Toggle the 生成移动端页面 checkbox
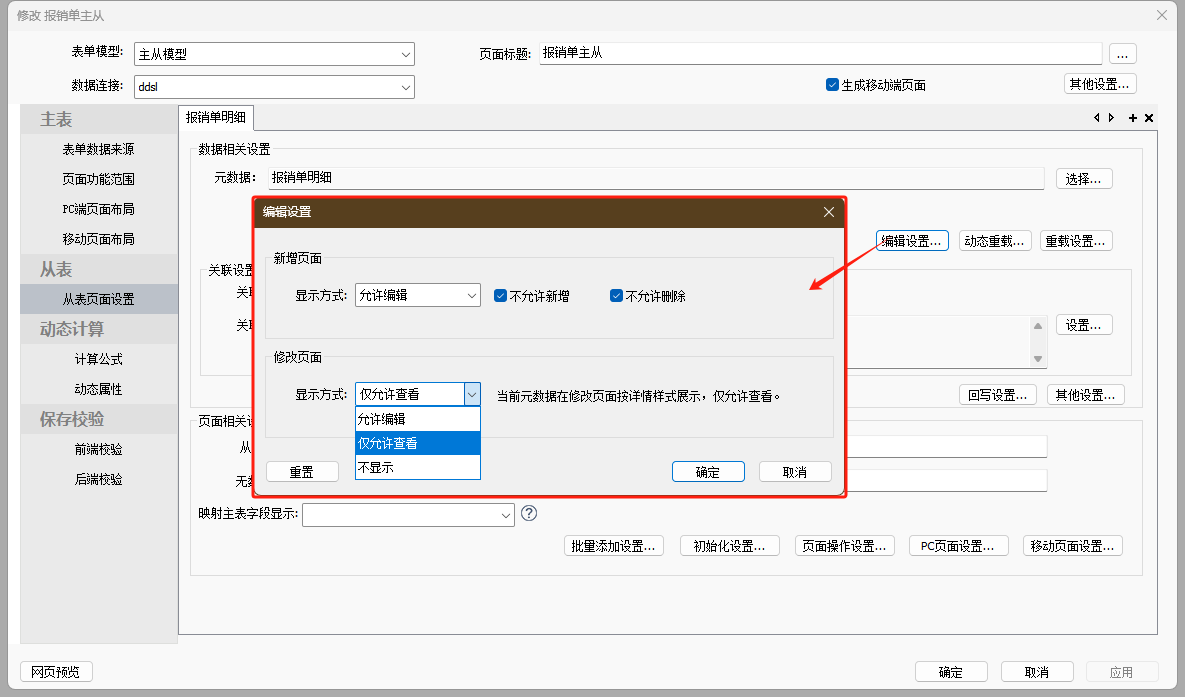 pos(832,85)
